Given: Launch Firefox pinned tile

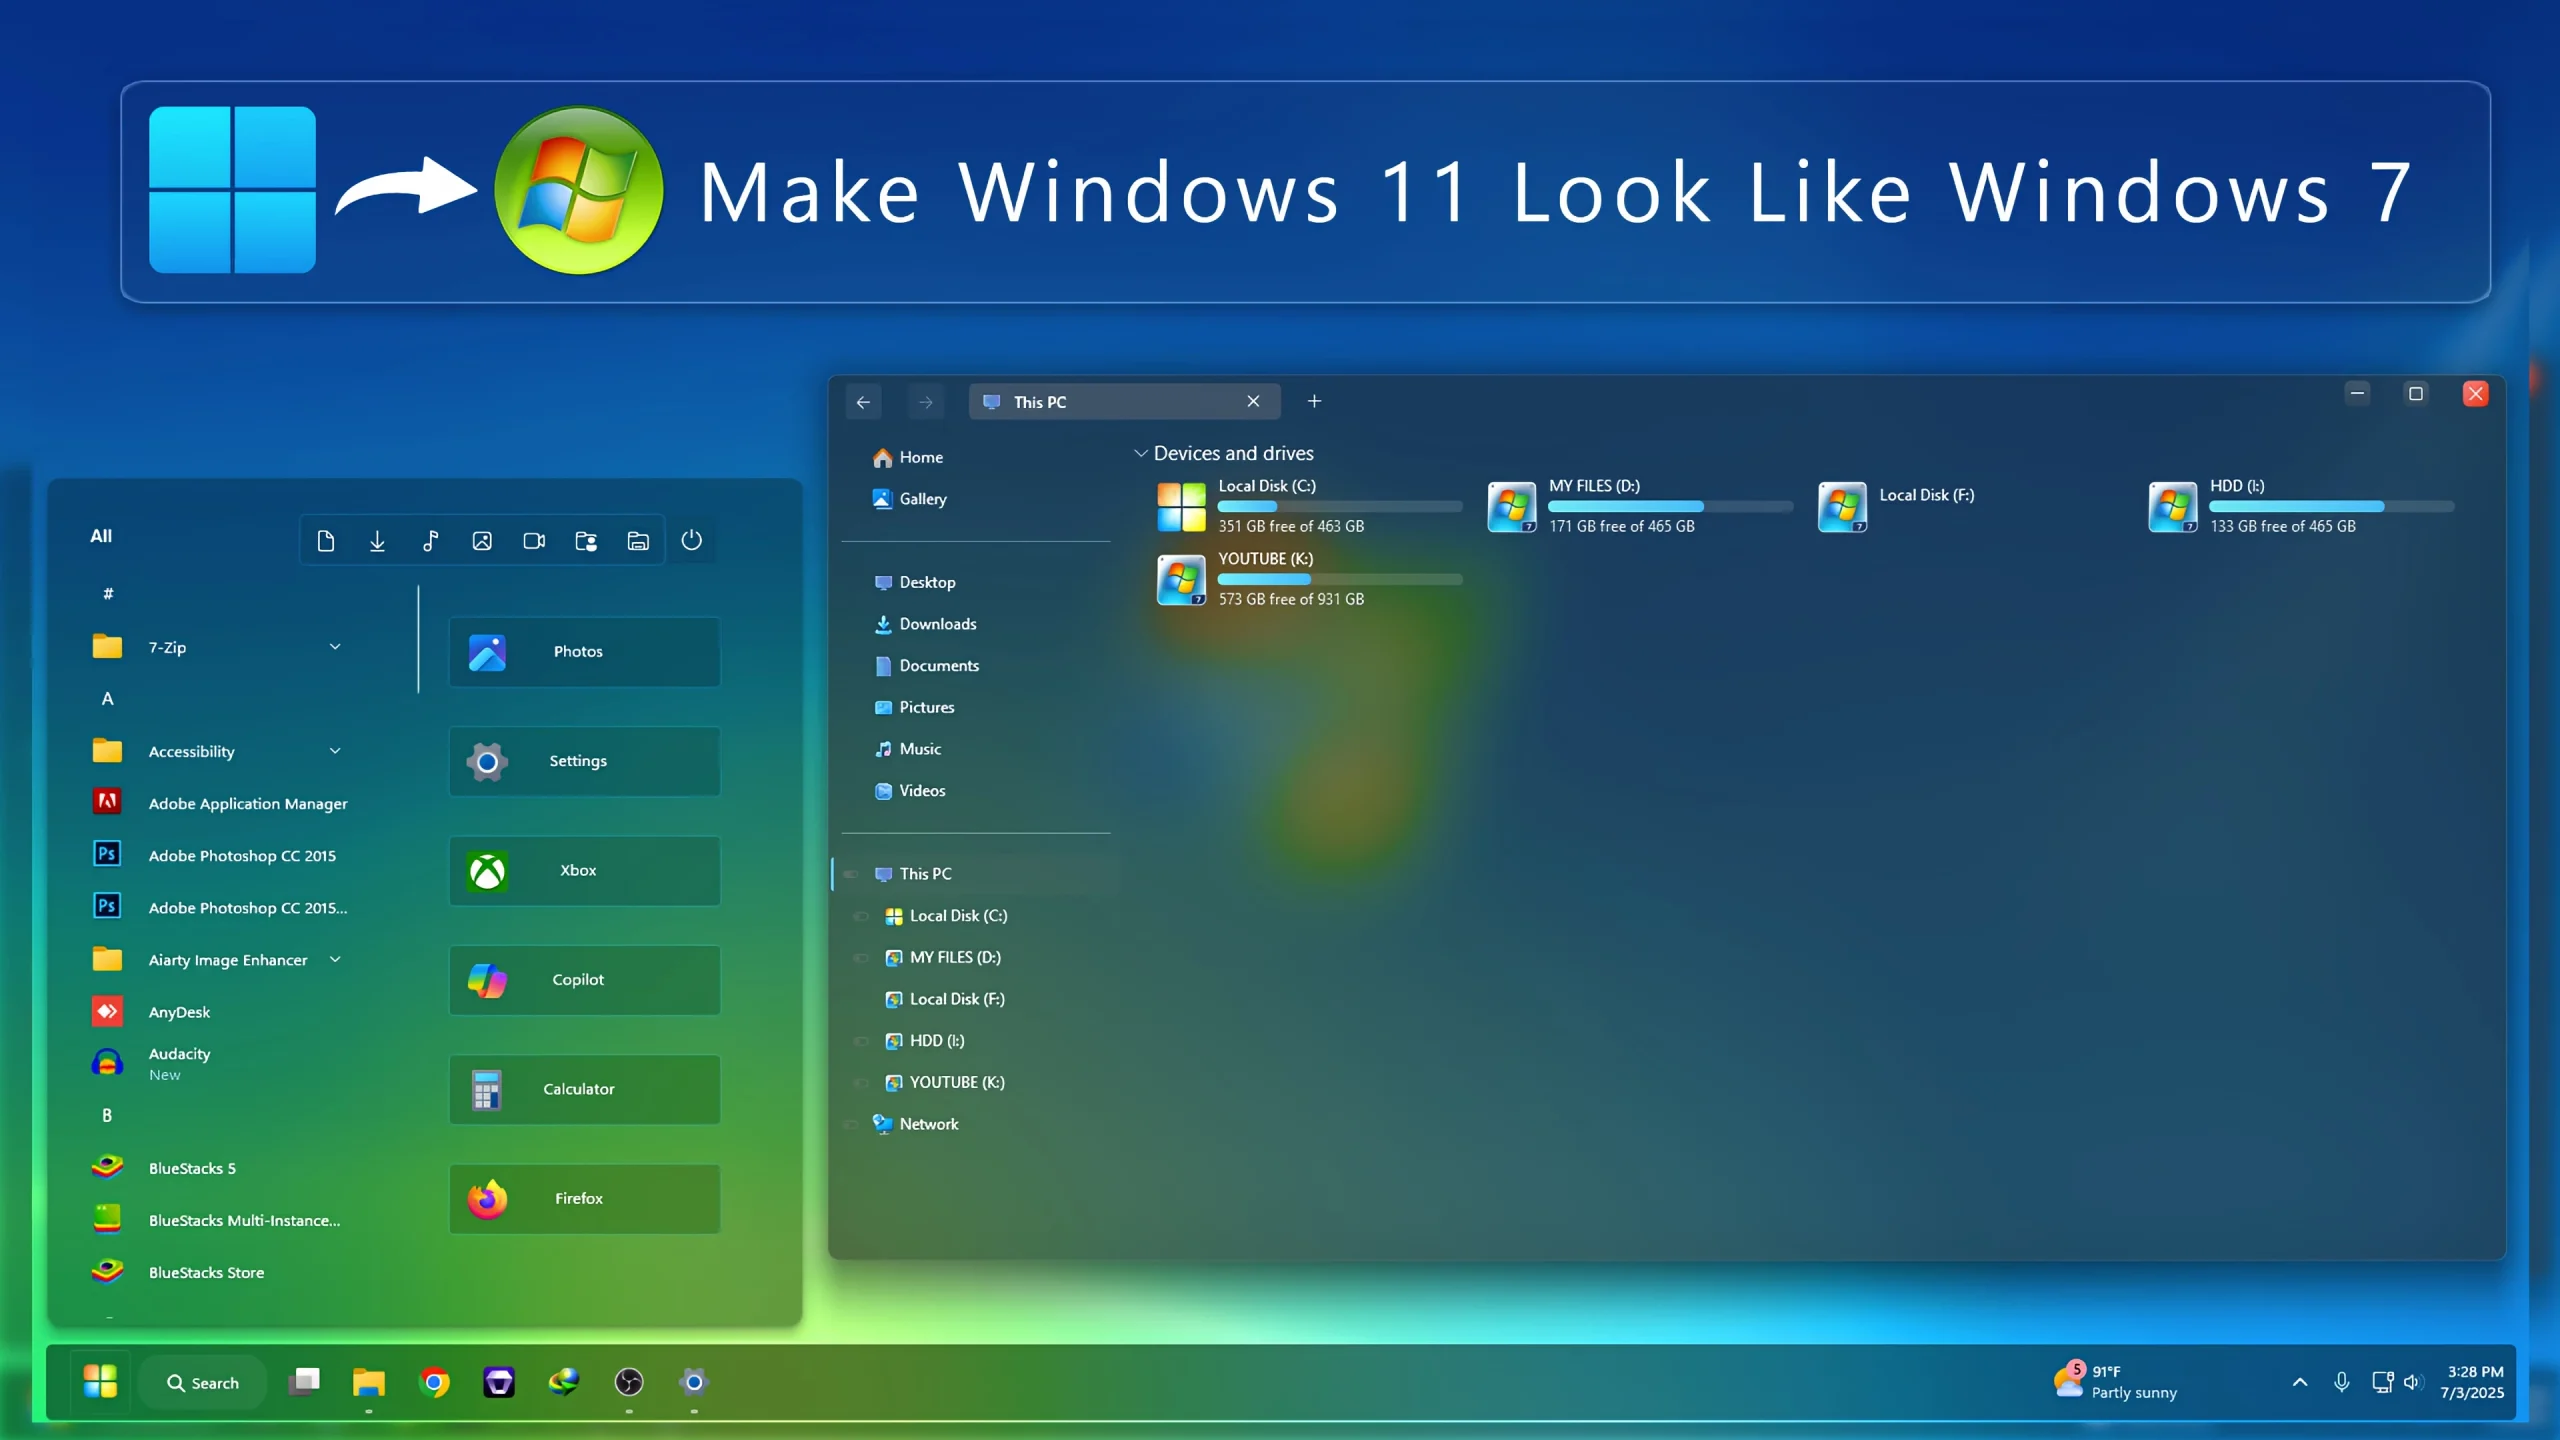Looking at the screenshot, I should point(584,1198).
